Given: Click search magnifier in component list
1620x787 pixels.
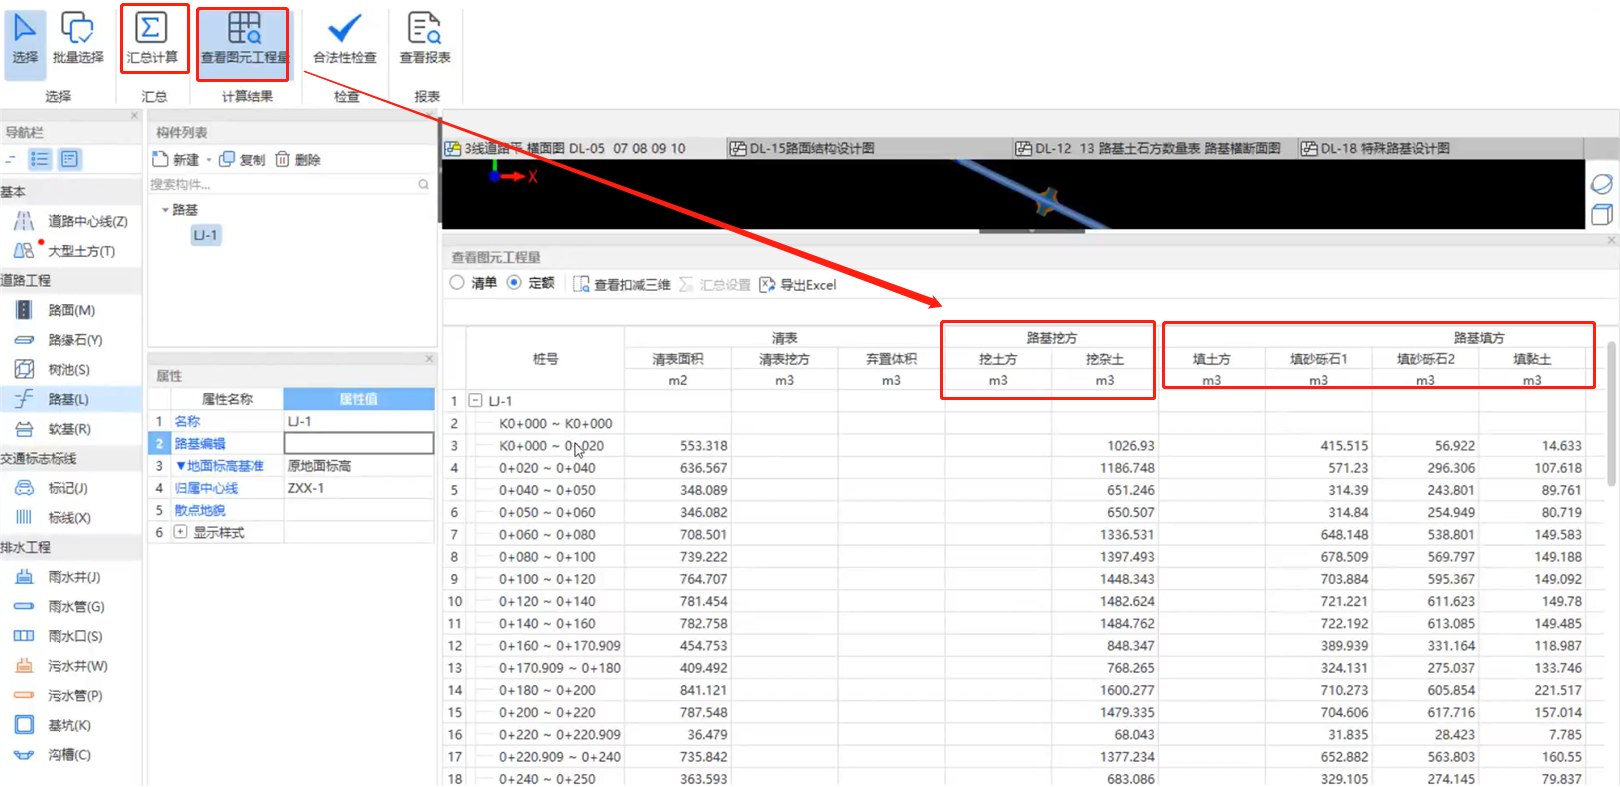Looking at the screenshot, I should [x=424, y=184].
